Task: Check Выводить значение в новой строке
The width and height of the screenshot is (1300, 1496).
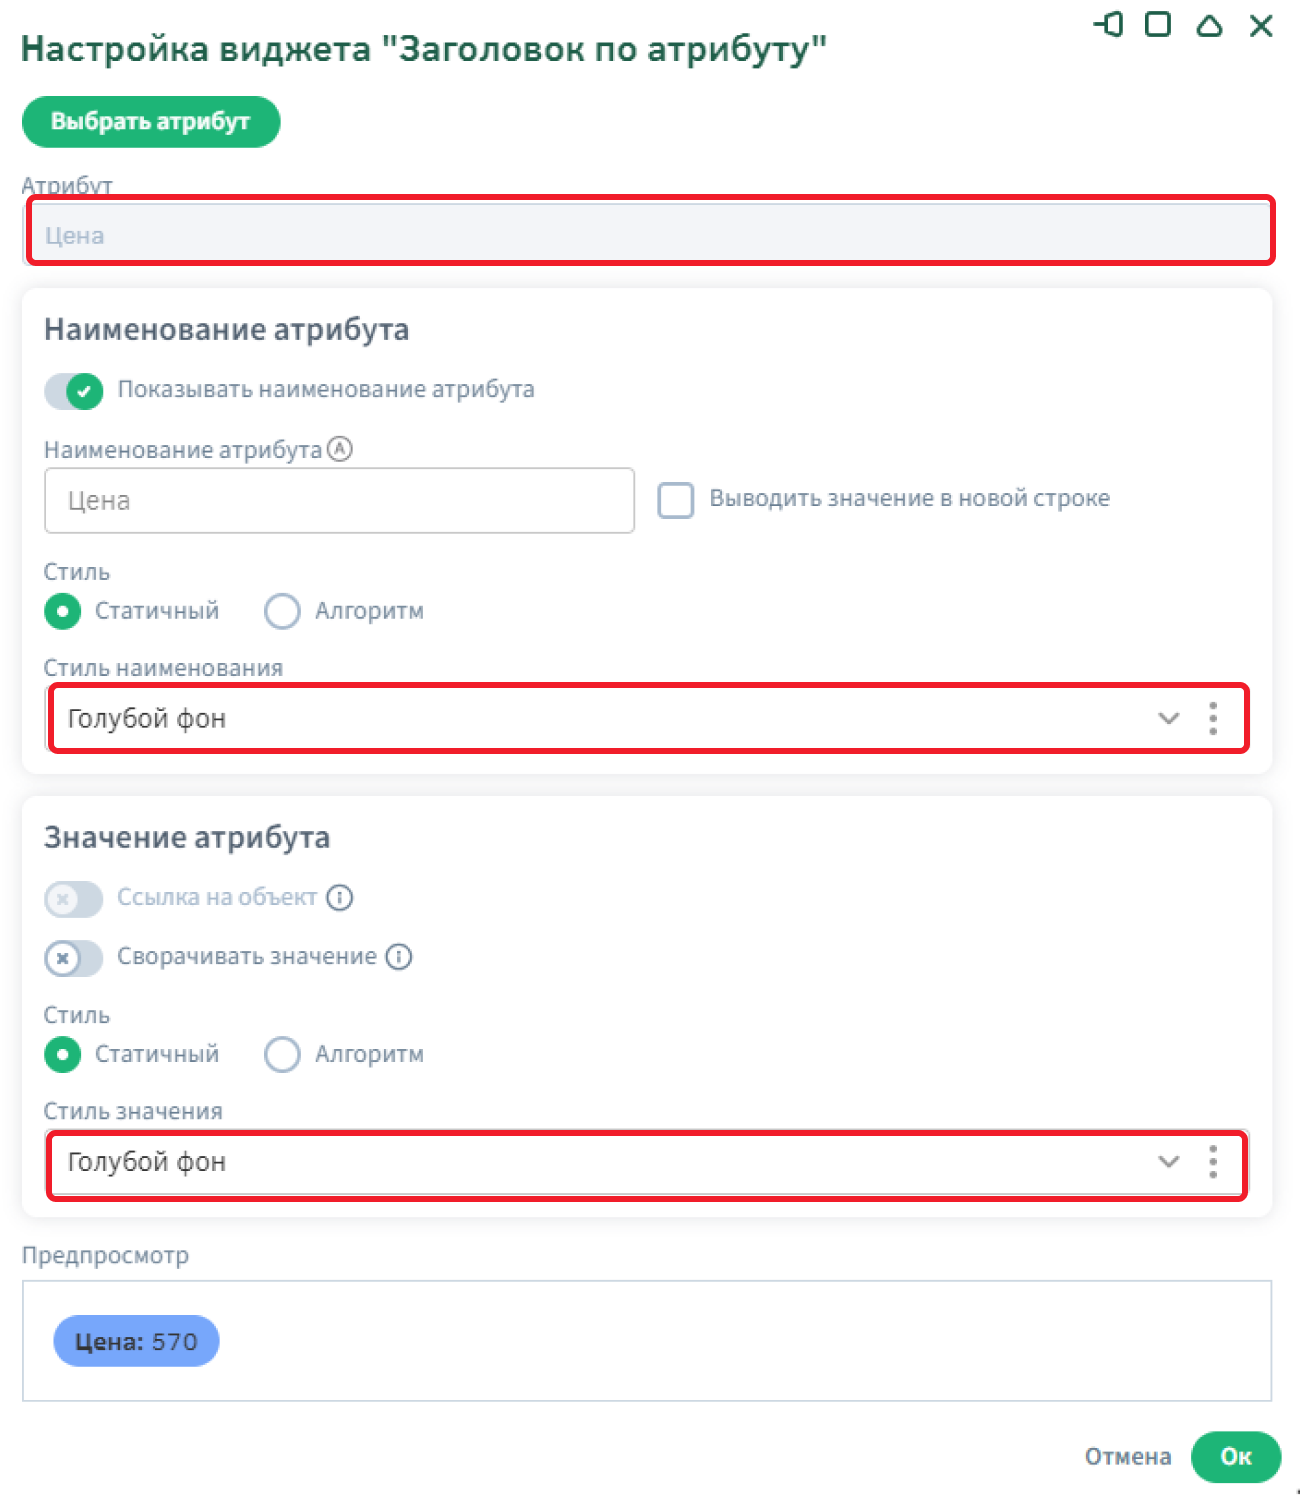Action: [x=676, y=500]
